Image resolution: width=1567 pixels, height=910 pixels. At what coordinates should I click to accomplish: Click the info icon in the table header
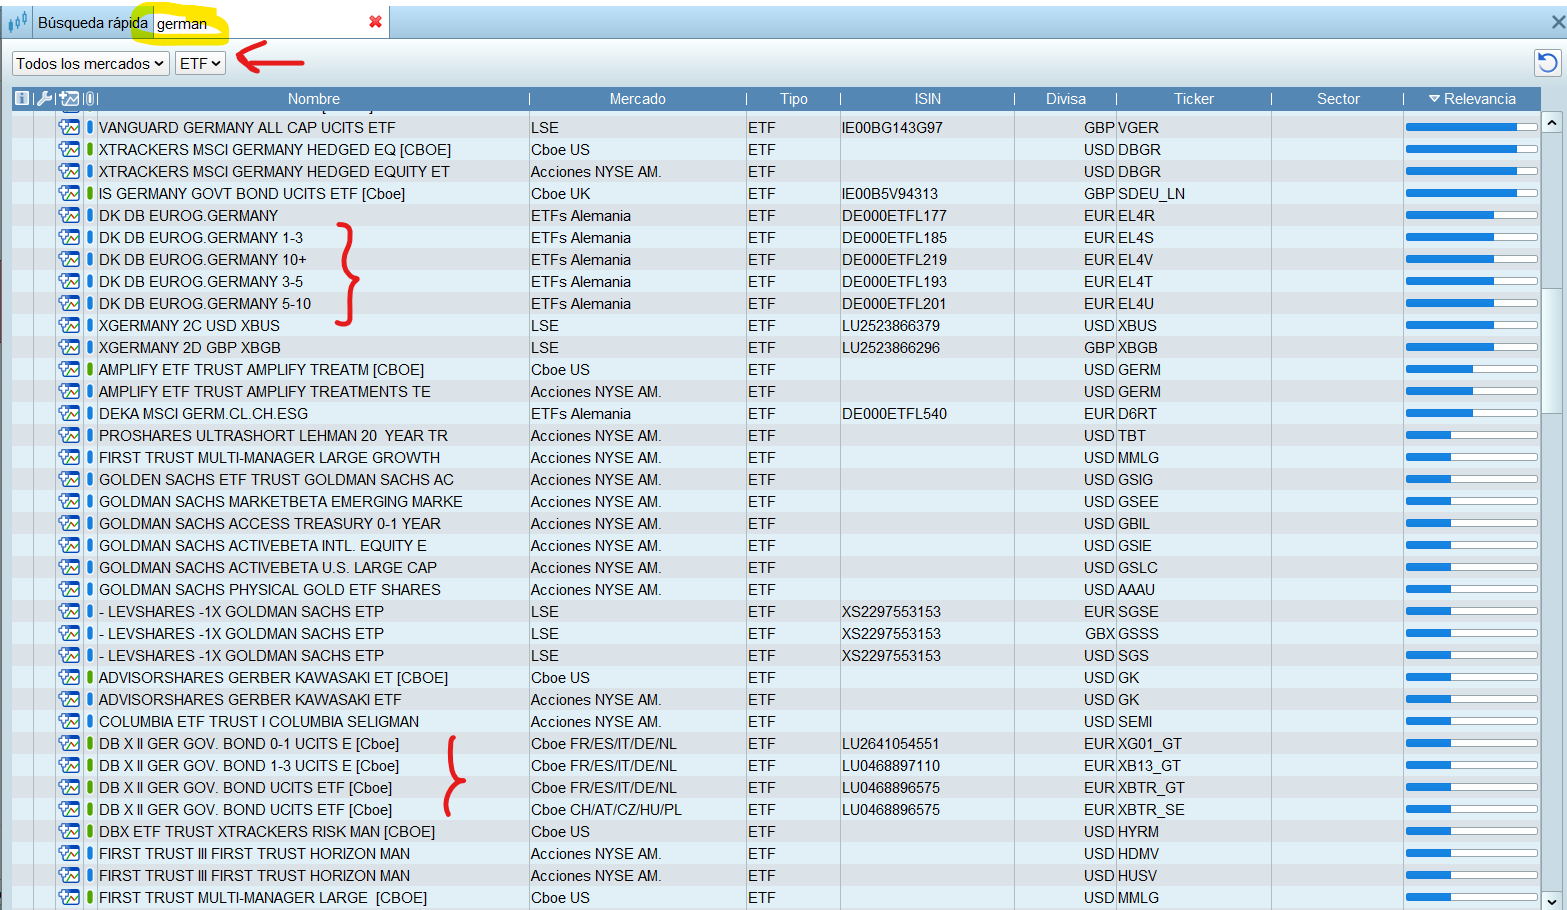[x=22, y=98]
